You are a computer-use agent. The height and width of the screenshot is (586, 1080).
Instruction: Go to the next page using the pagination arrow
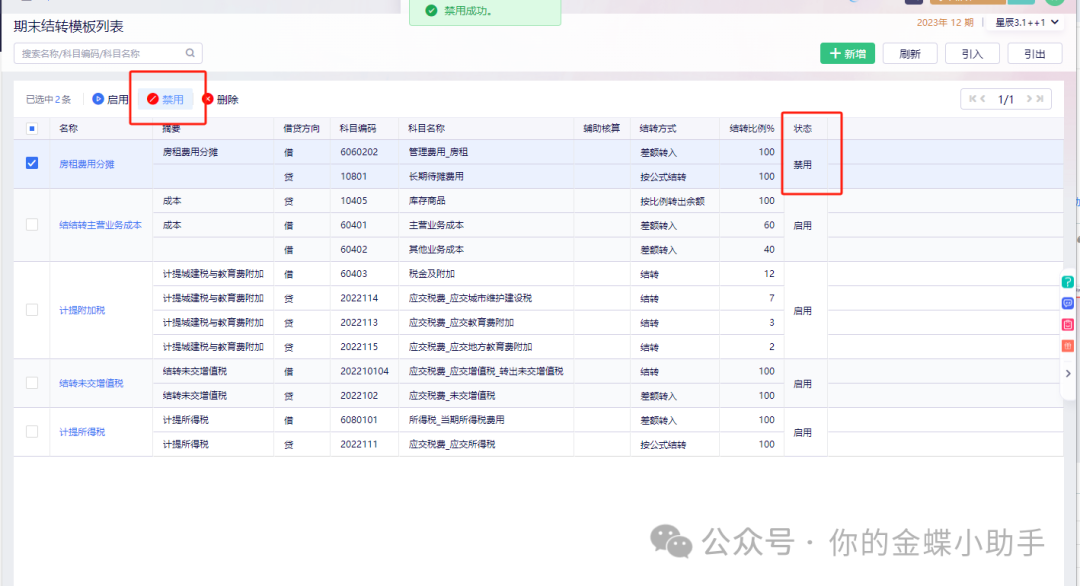coord(1029,99)
